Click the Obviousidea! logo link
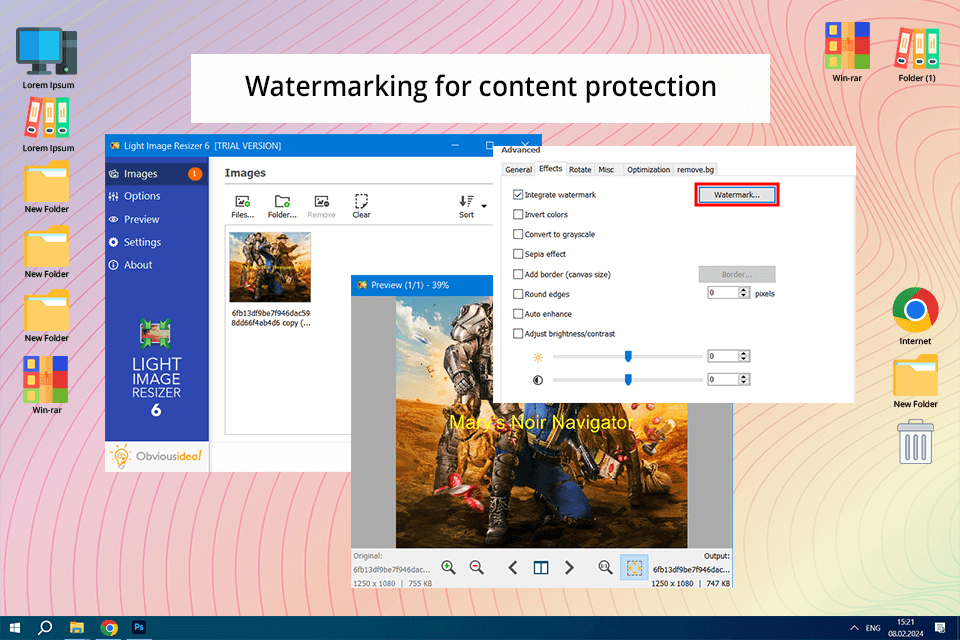Viewport: 960px width, 640px height. (157, 456)
